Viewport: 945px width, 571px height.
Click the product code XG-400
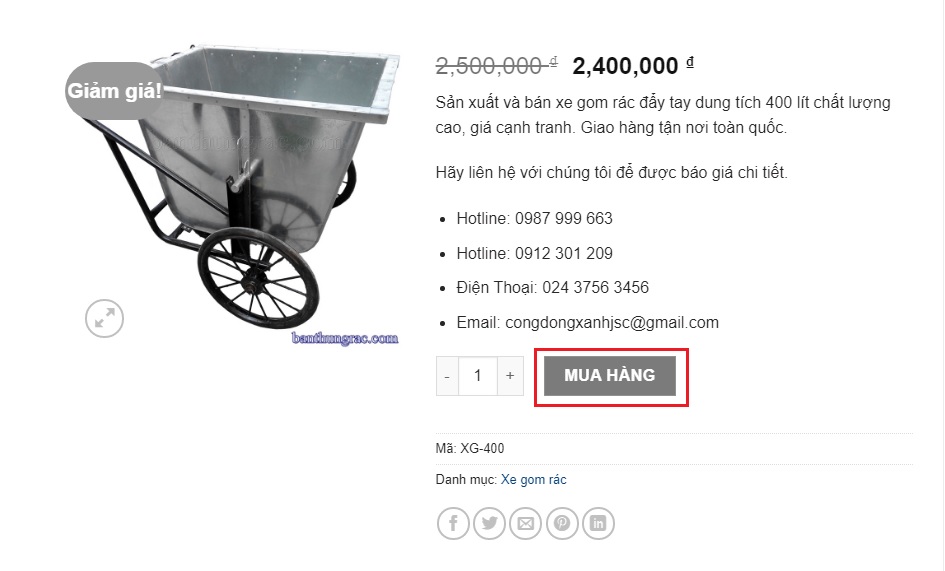click(x=482, y=449)
